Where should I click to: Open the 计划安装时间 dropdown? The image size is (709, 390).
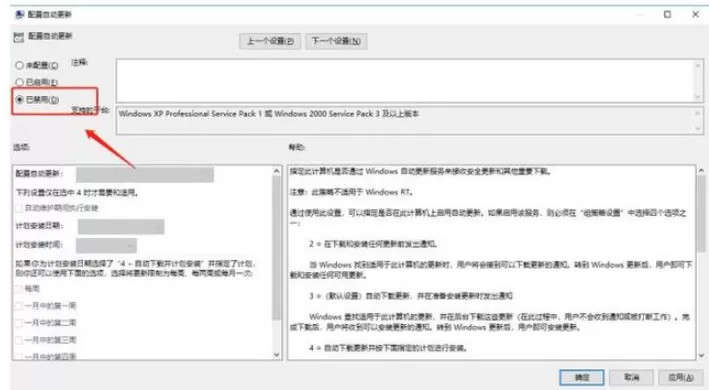pyautogui.click(x=106, y=245)
